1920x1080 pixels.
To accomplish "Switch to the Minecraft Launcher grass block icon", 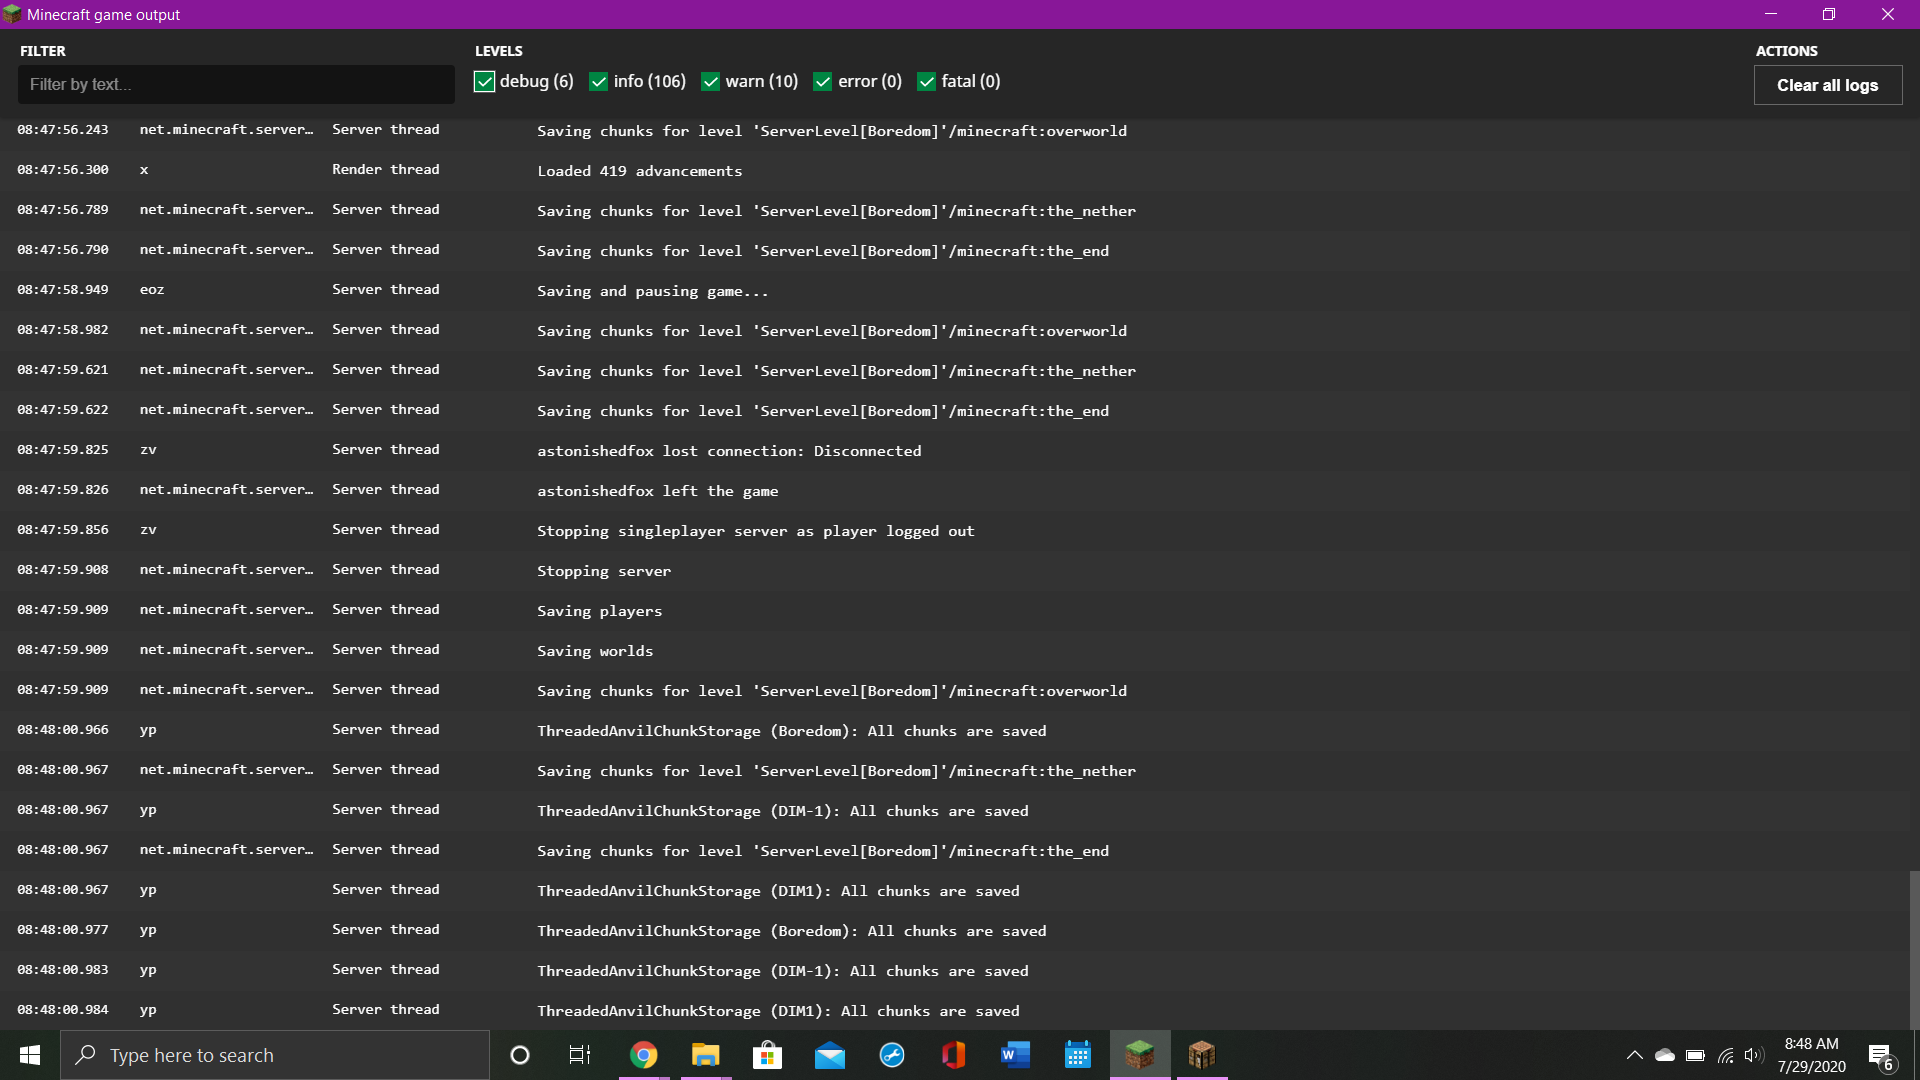I will tap(1140, 1055).
